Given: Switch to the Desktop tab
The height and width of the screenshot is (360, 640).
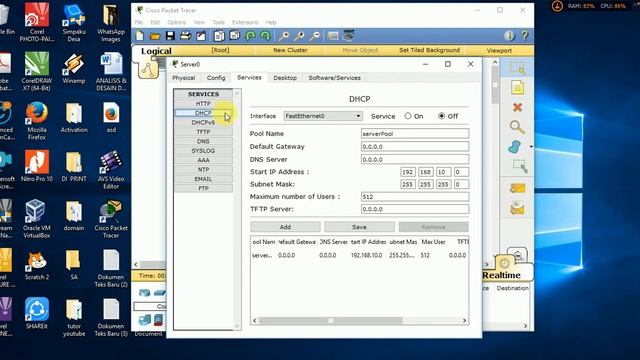Looking at the screenshot, I should [x=285, y=78].
